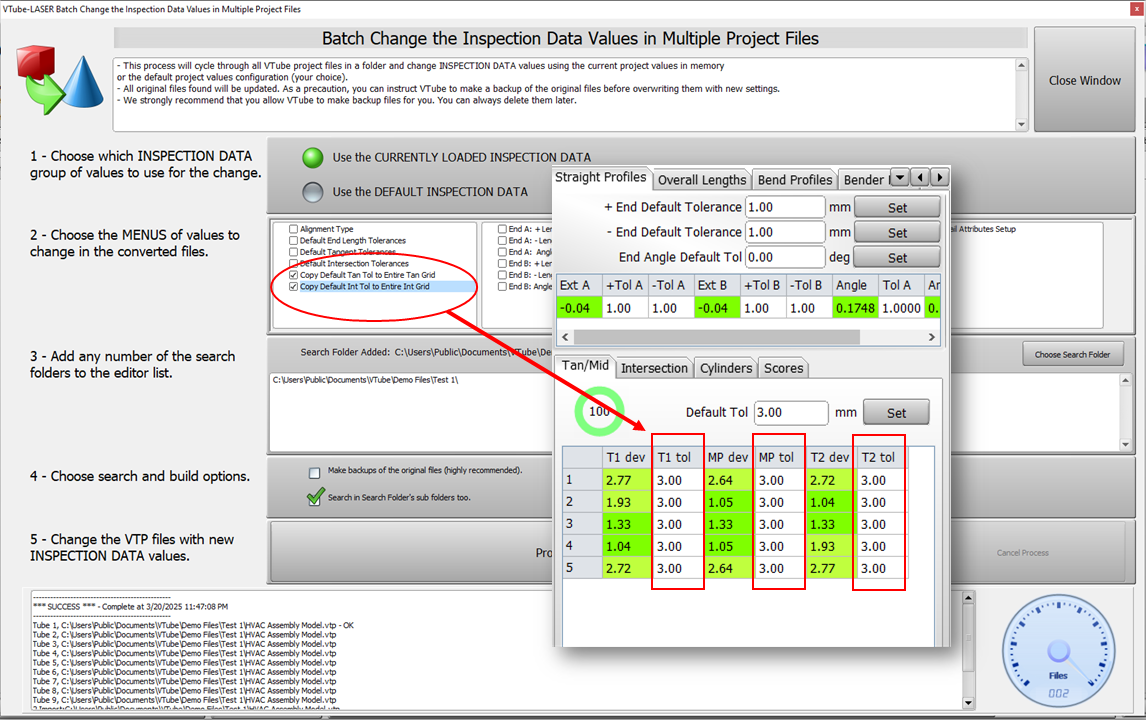Click the Tol A cell showing 1.0000
Viewport: 1146px width, 720px height.
point(901,308)
